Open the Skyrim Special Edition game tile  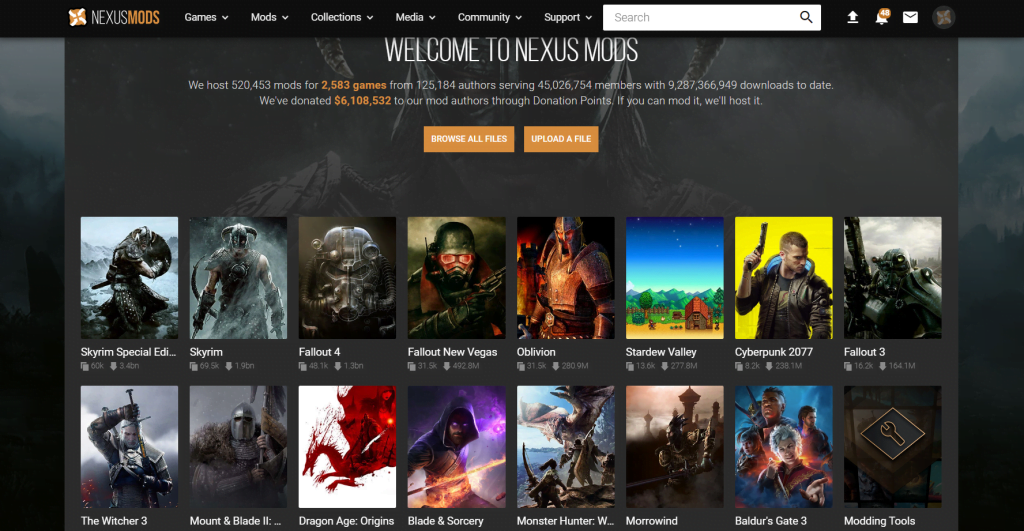(x=129, y=278)
